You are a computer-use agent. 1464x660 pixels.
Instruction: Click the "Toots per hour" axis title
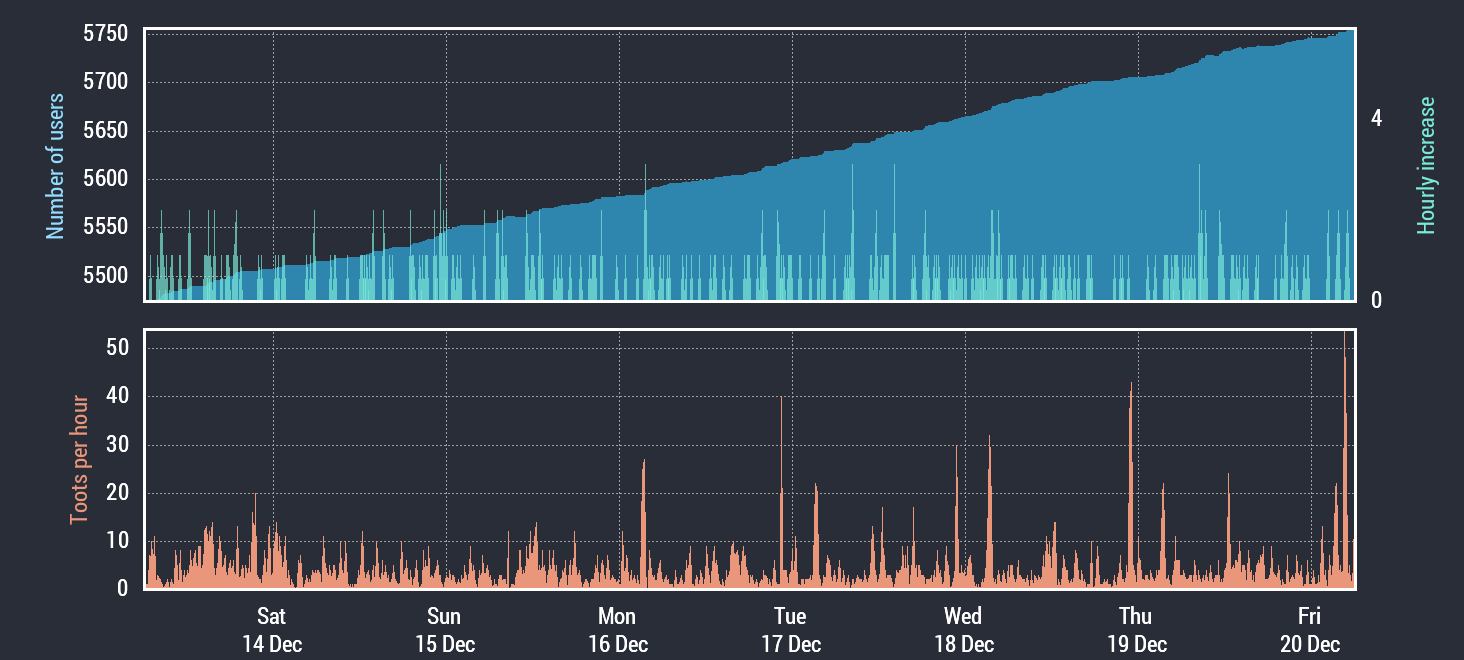tap(79, 460)
